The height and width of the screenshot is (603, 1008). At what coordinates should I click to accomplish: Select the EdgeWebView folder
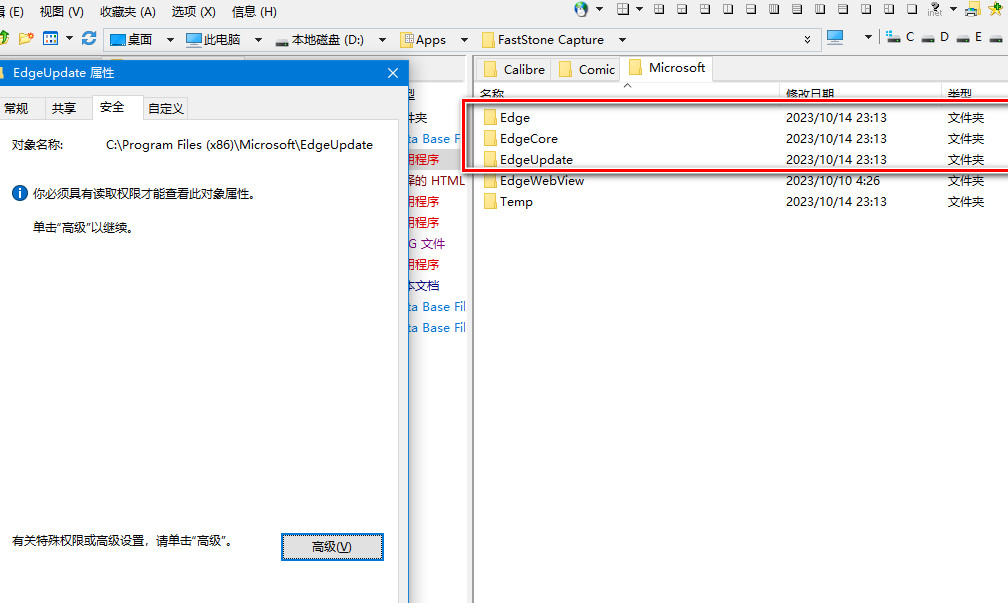tap(541, 181)
